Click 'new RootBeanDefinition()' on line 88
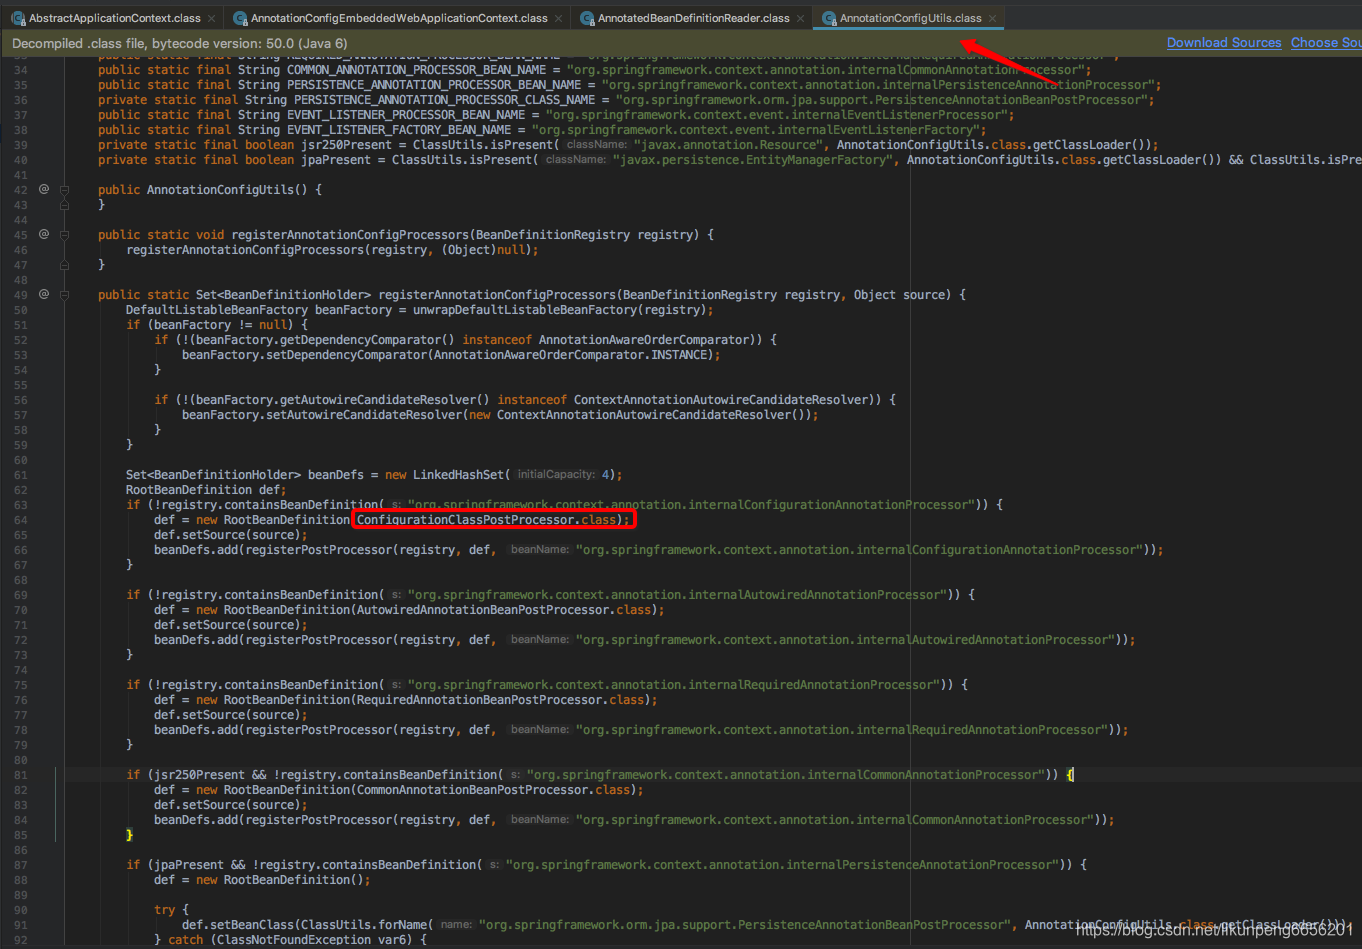Image resolution: width=1362 pixels, height=949 pixels. 279,880
